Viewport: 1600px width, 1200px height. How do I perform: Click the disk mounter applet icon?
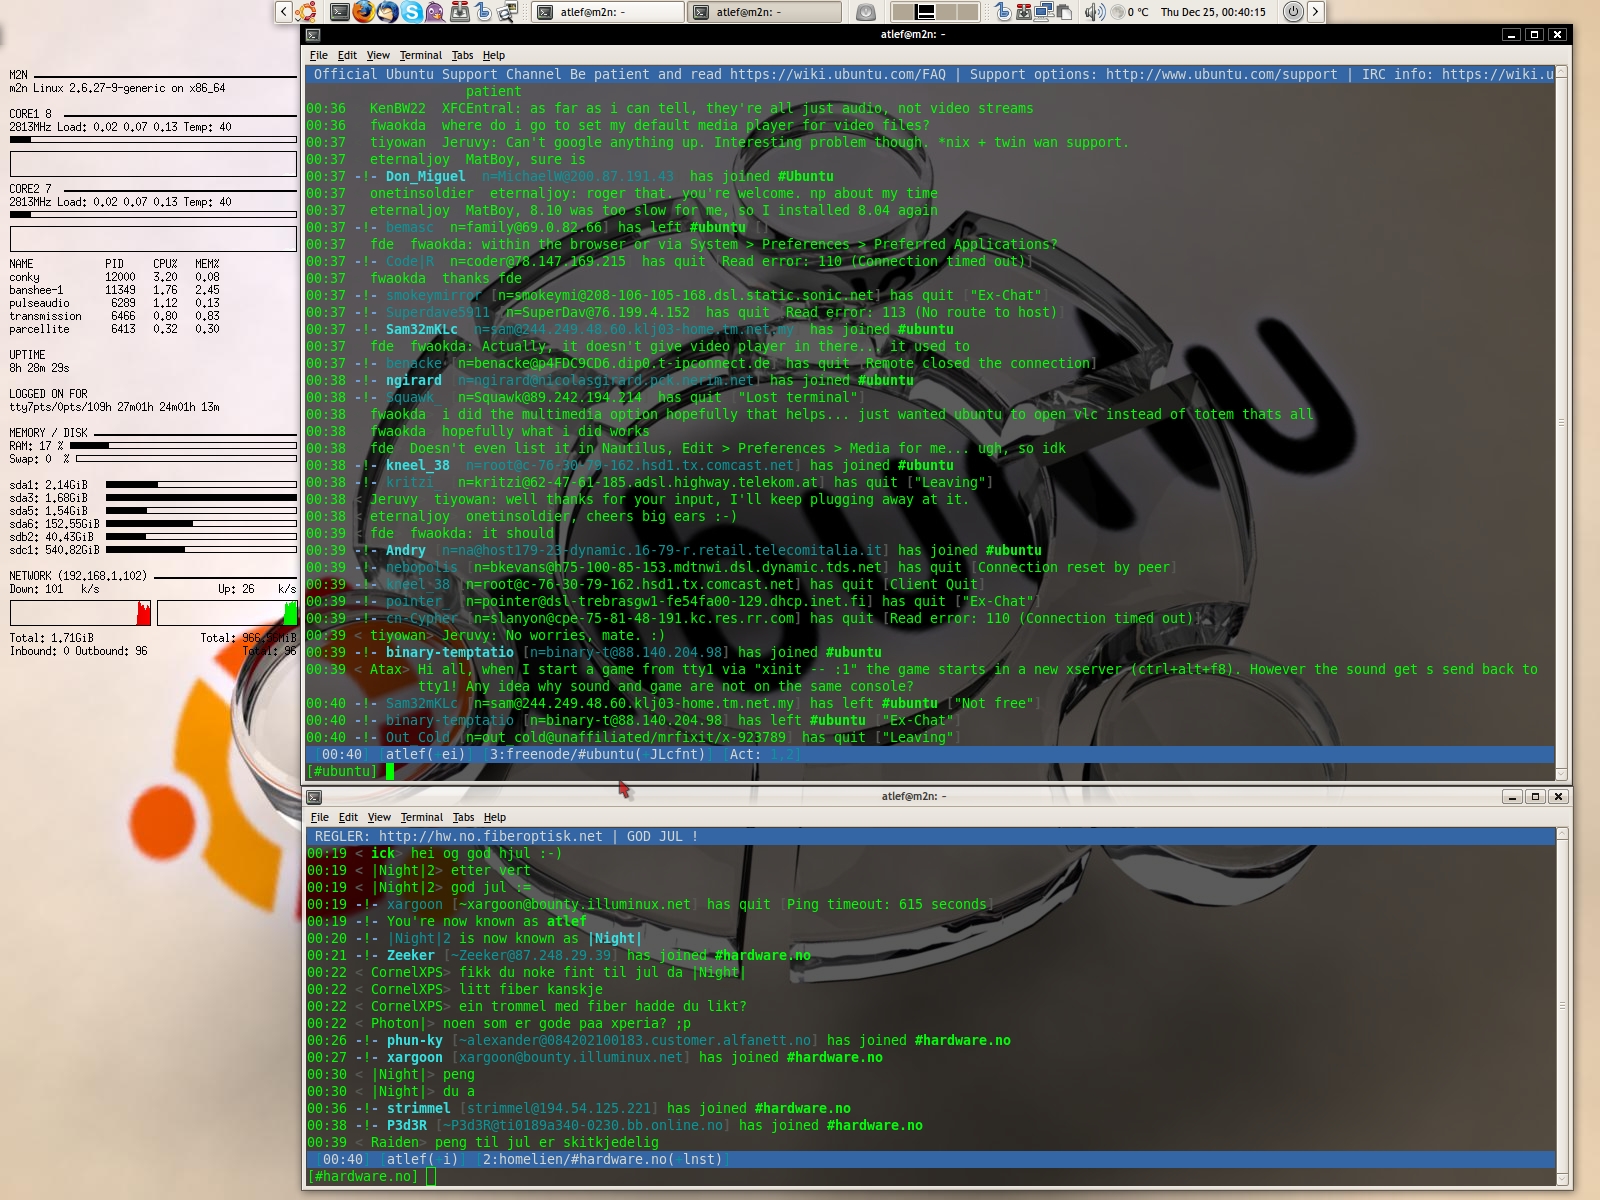click(866, 12)
